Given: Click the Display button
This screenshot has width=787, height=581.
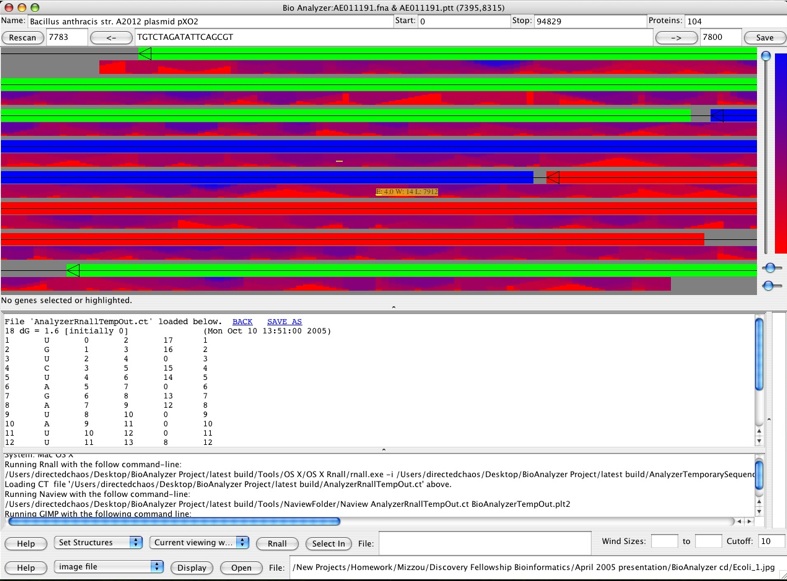Looking at the screenshot, I should coord(192,567).
